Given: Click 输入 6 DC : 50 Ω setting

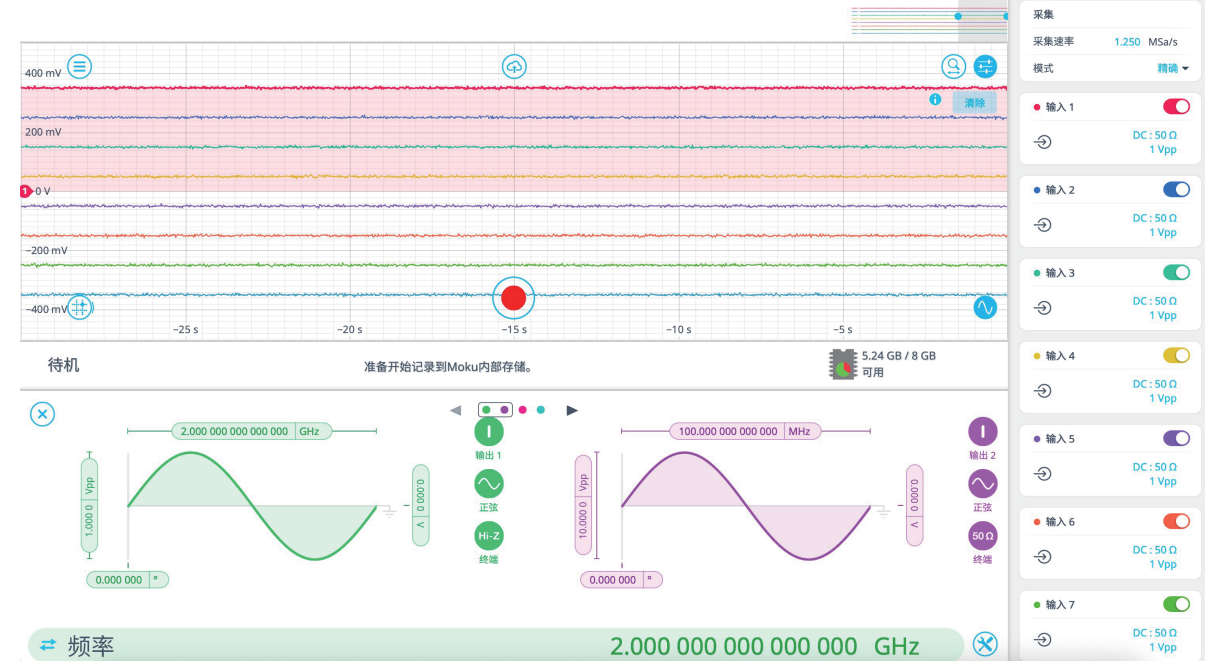Looking at the screenshot, I should tap(1154, 550).
